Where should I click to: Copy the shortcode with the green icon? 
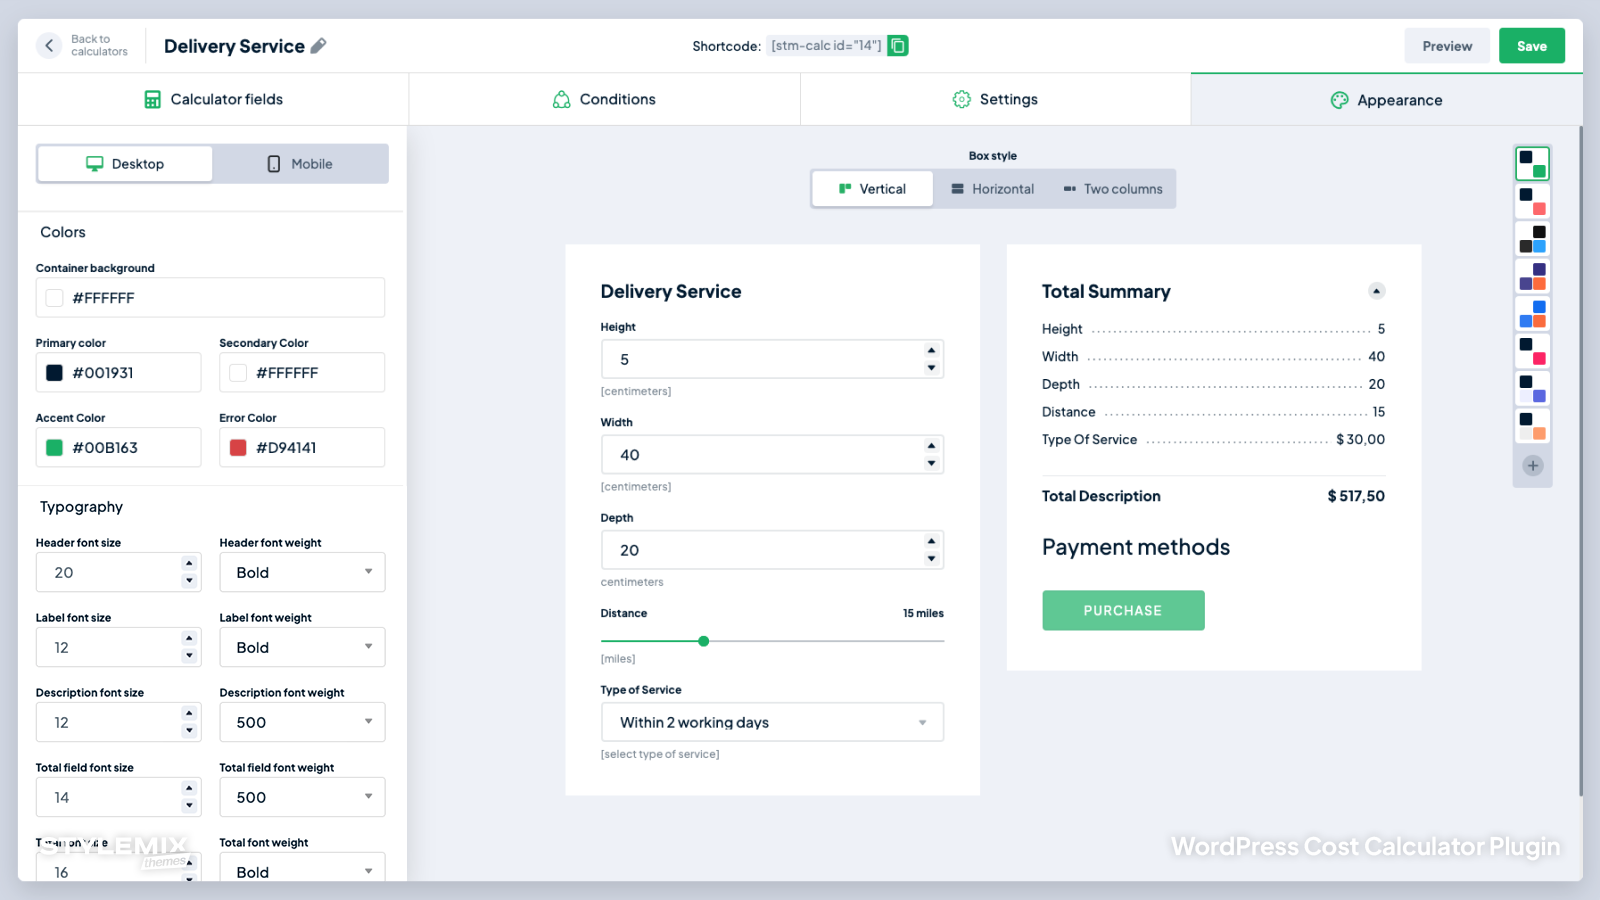pyautogui.click(x=897, y=45)
